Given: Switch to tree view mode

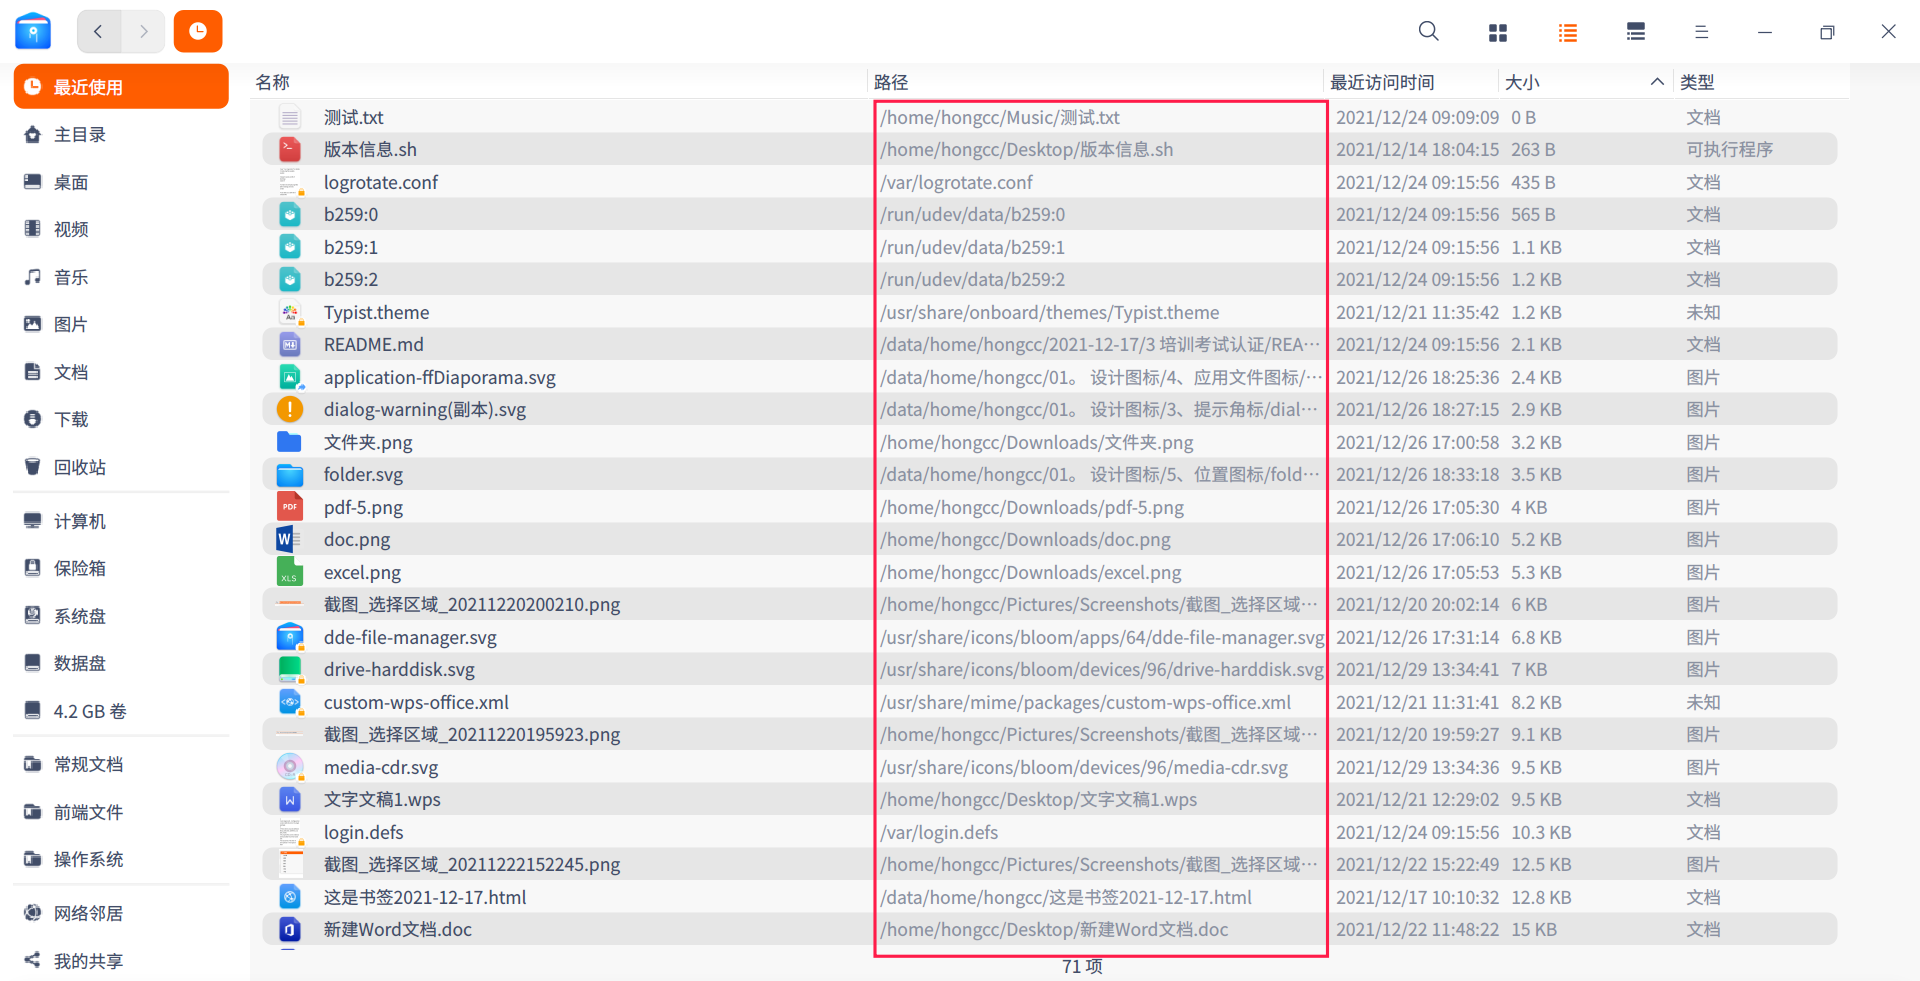Looking at the screenshot, I should (x=1636, y=32).
